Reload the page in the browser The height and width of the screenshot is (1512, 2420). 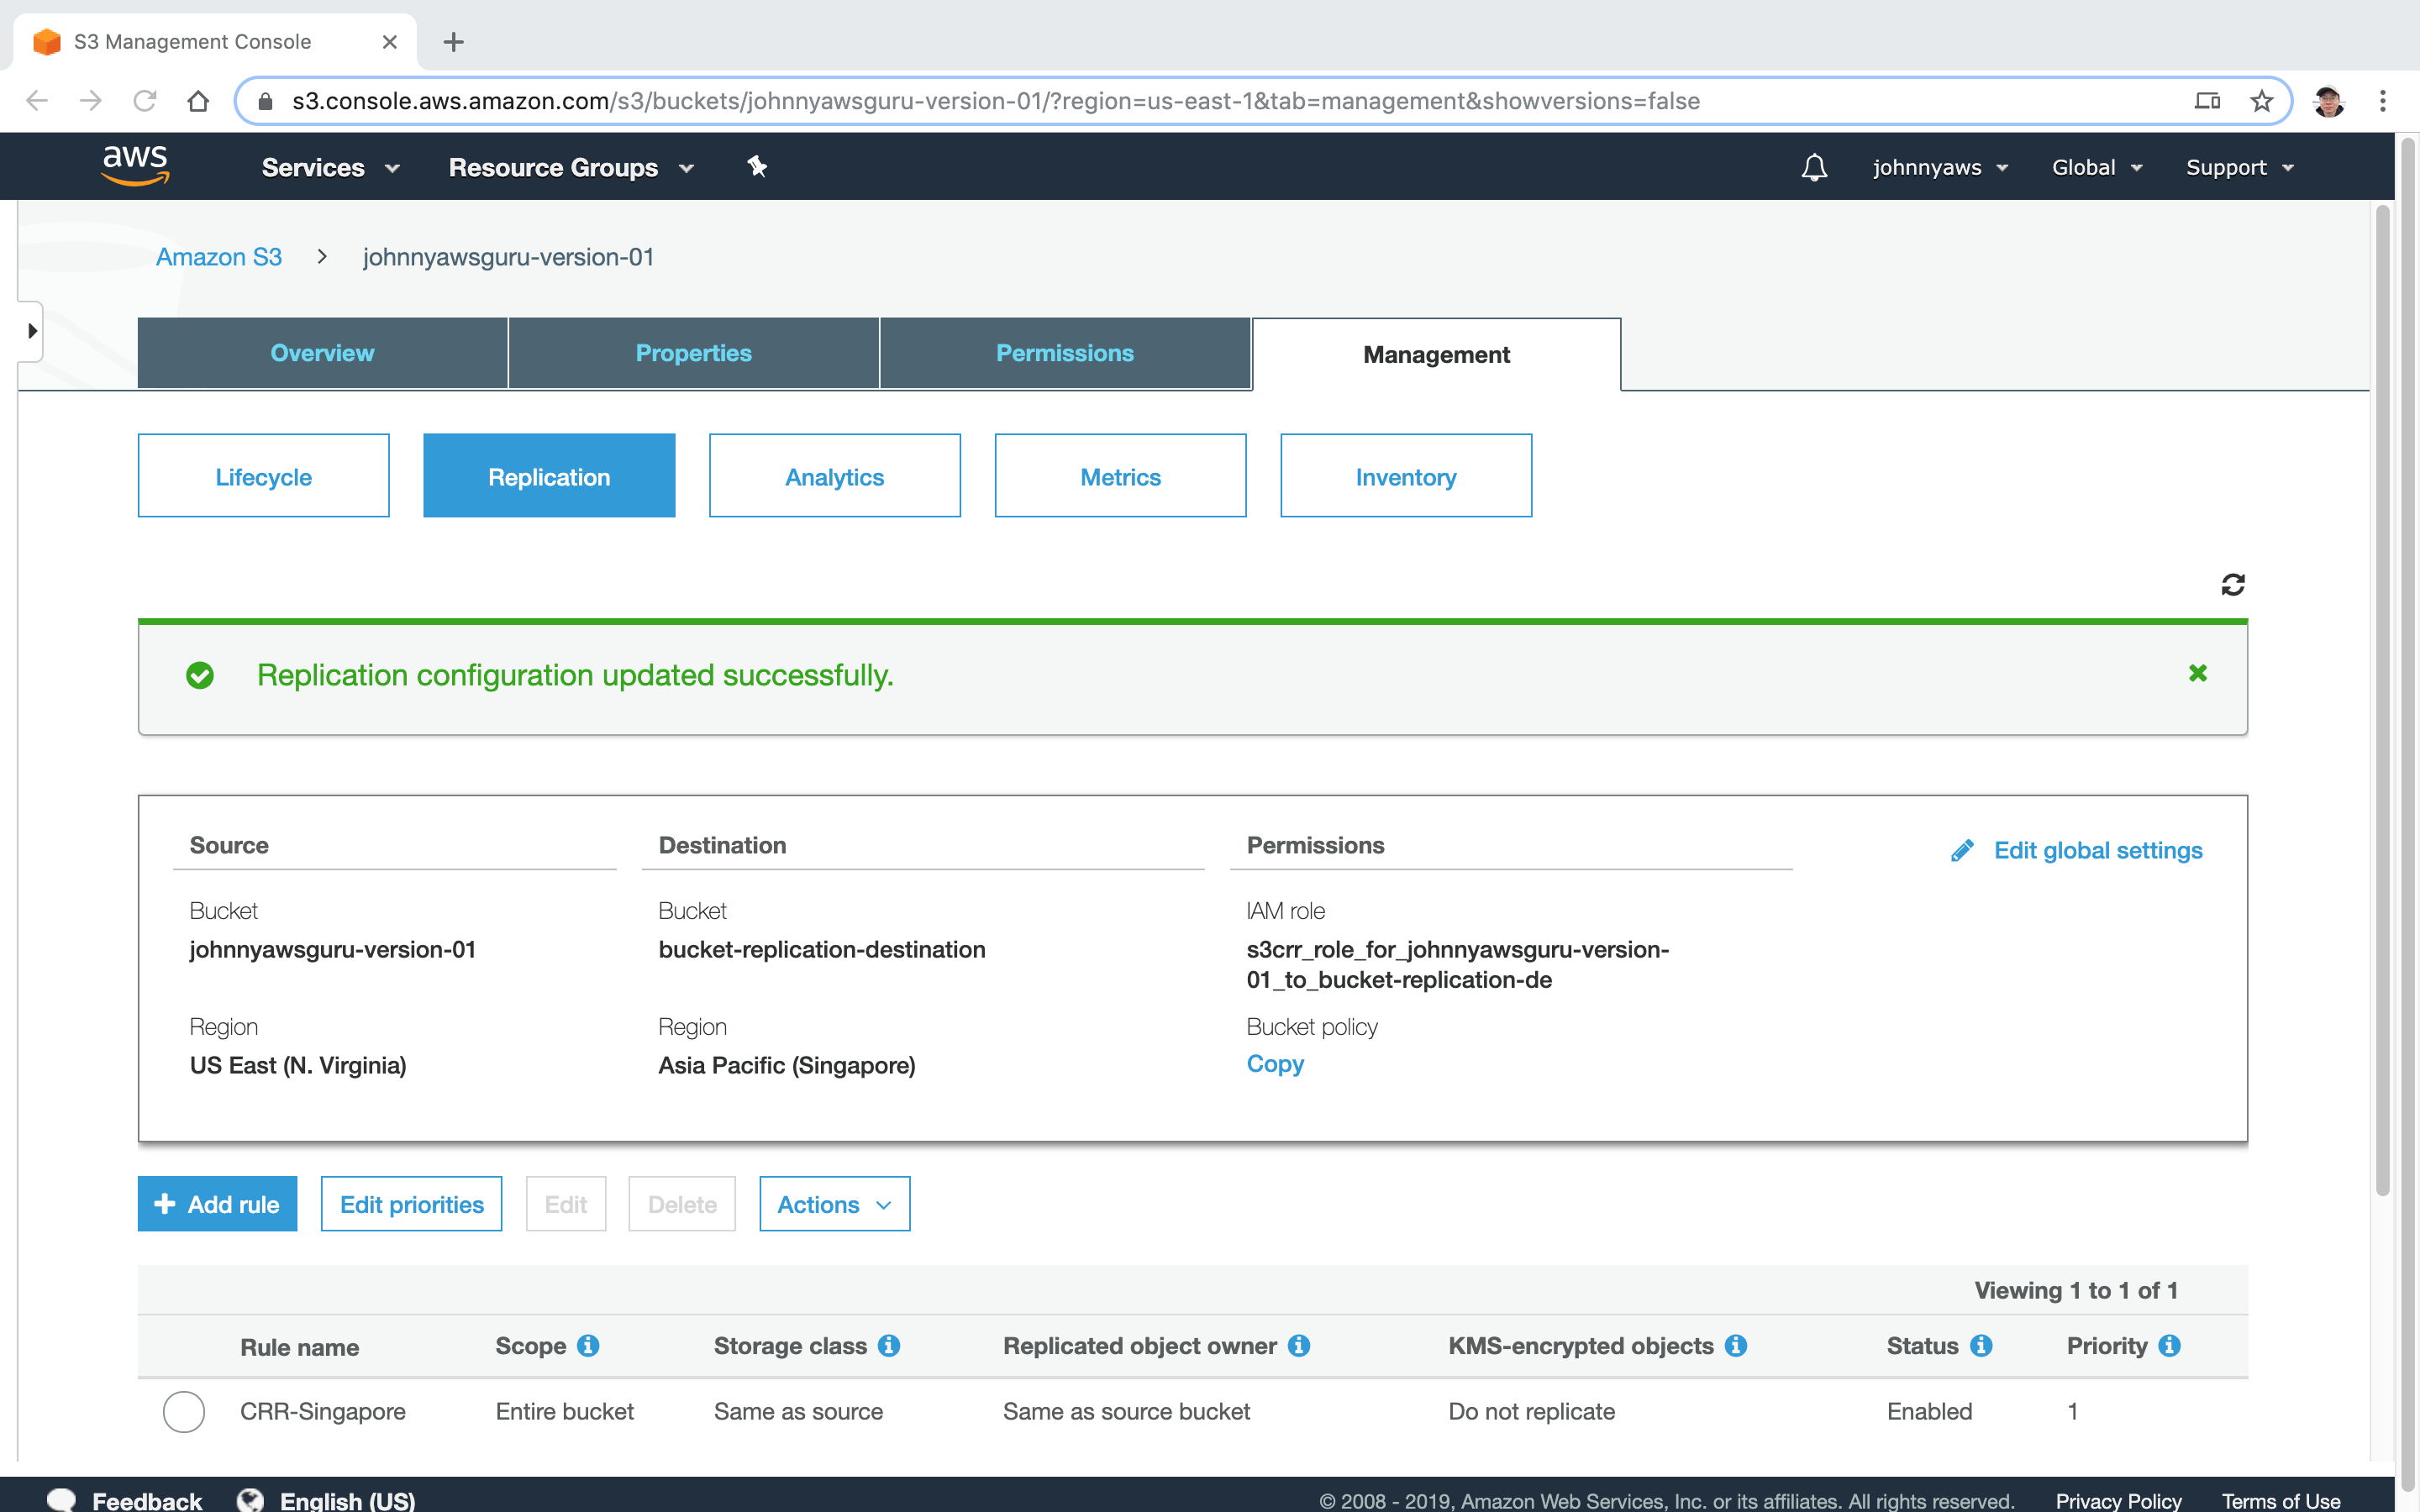[x=145, y=101]
